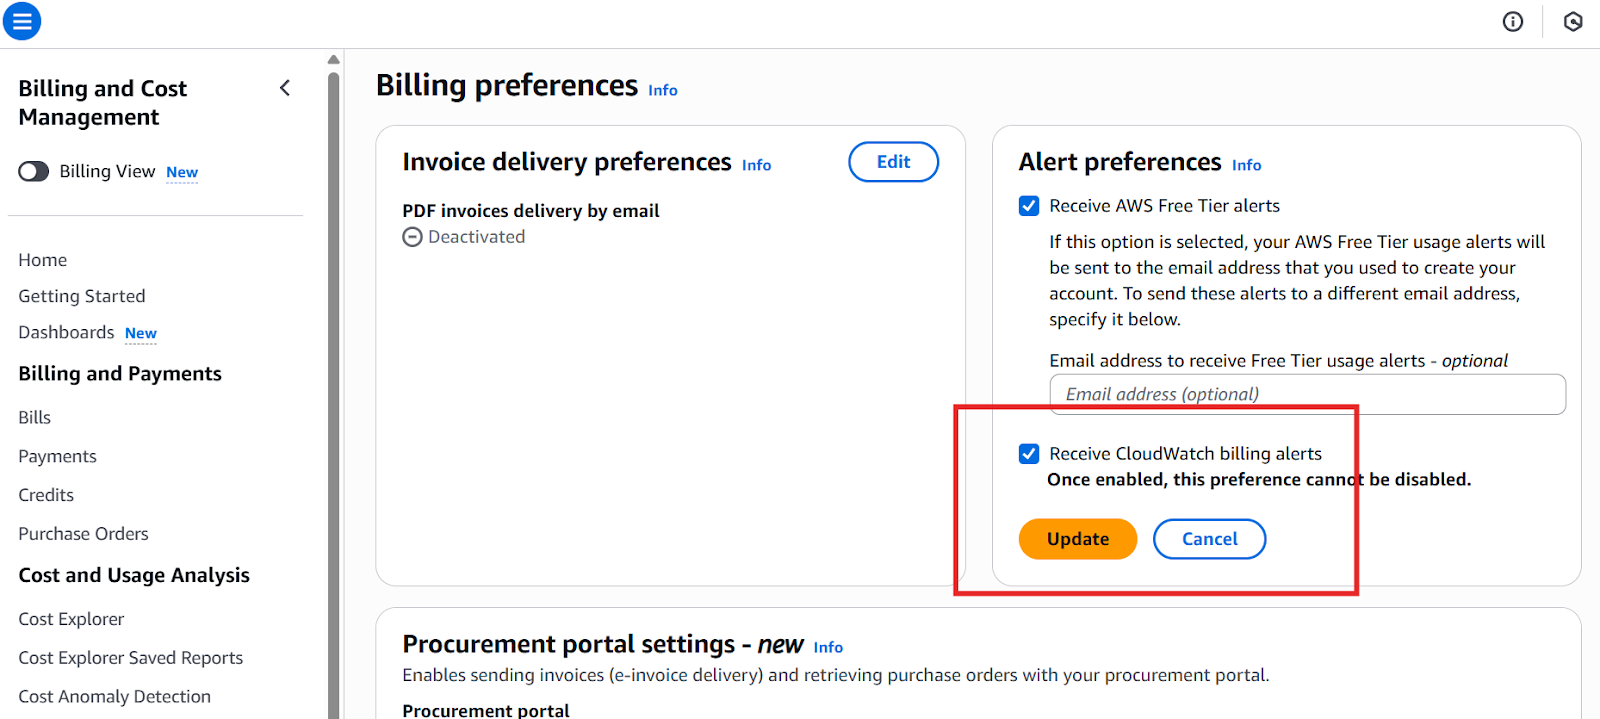Select Bills in the sidebar
The width and height of the screenshot is (1600, 719).
pos(34,416)
